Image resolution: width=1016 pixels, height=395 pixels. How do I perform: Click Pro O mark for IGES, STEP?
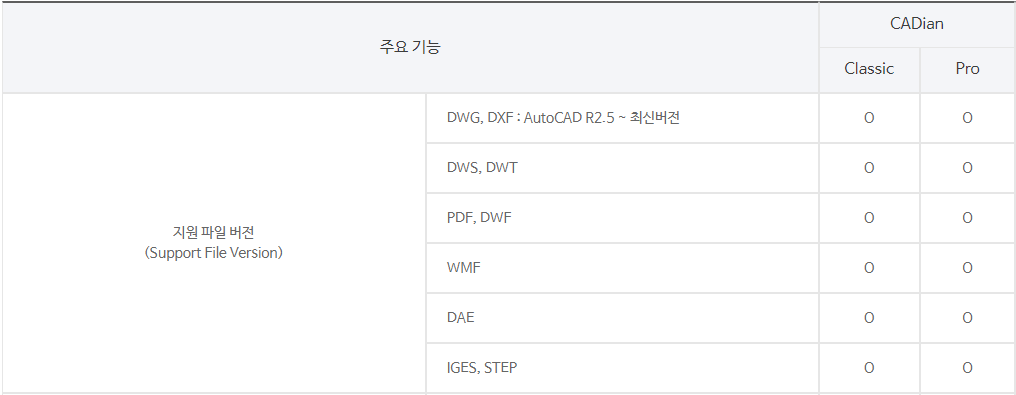tap(967, 368)
